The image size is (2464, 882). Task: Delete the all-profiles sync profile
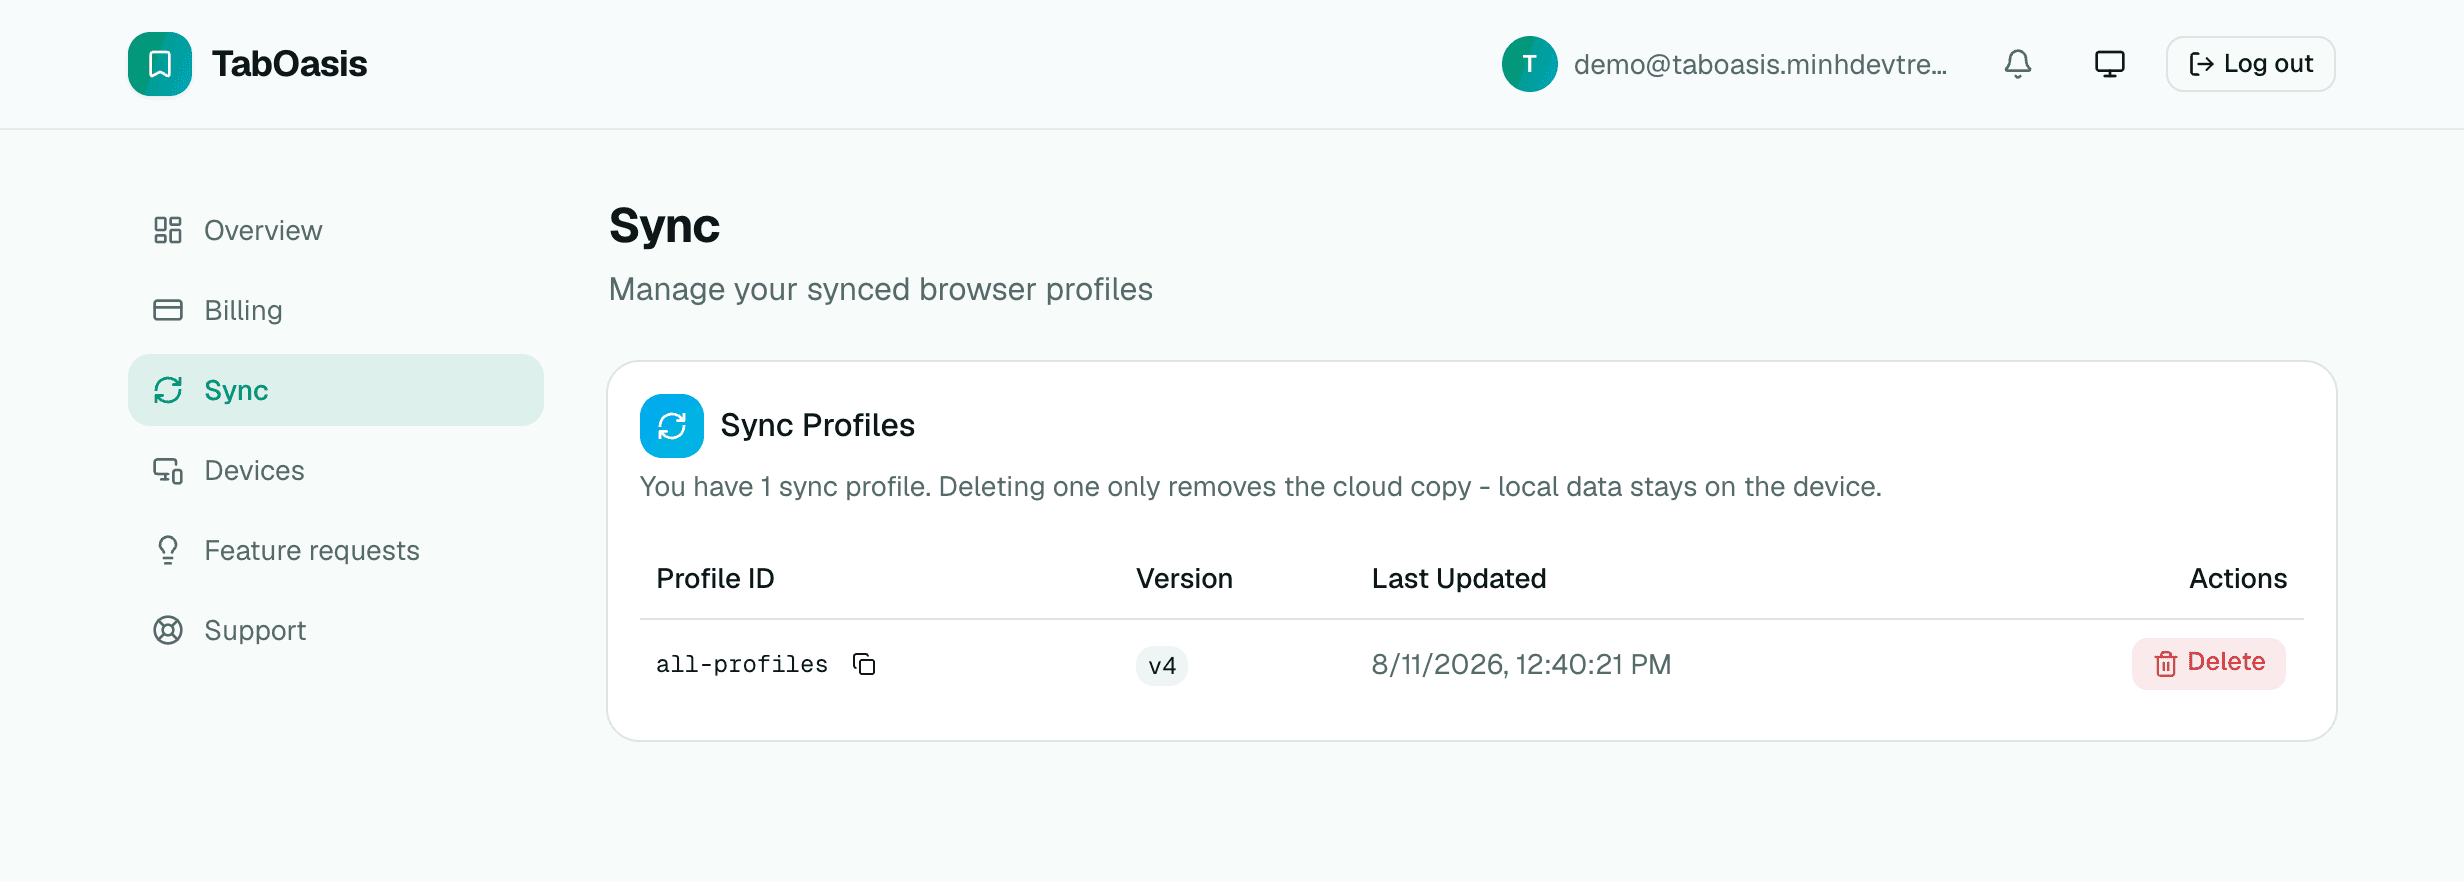pyautogui.click(x=2209, y=663)
